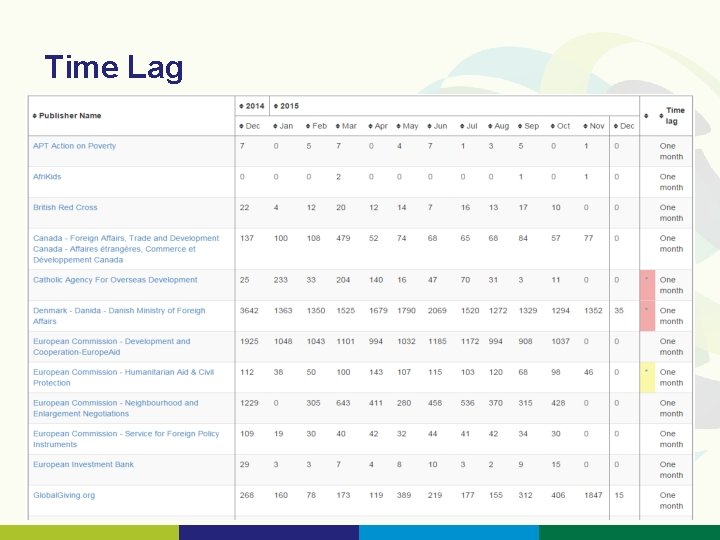This screenshot has height=540, width=720.
Task: Open APT Action on Poverty publisher link
Action: click(74, 146)
